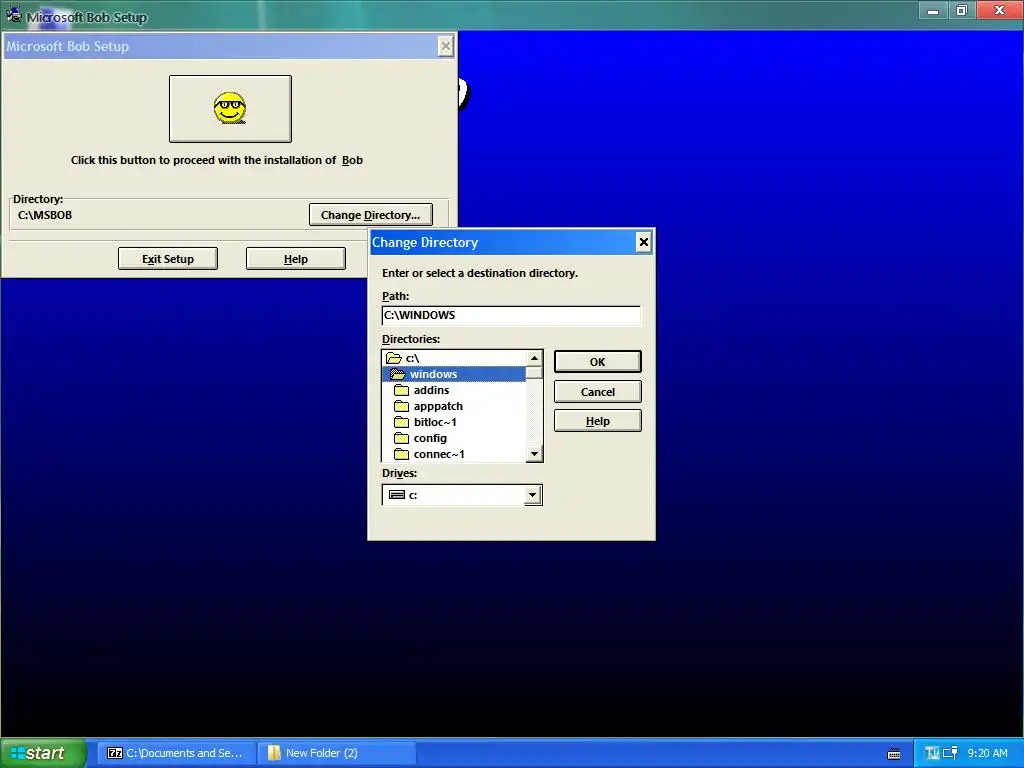The image size is (1024, 768).
Task: Click the directories list scroll down arrow
Action: pos(534,454)
